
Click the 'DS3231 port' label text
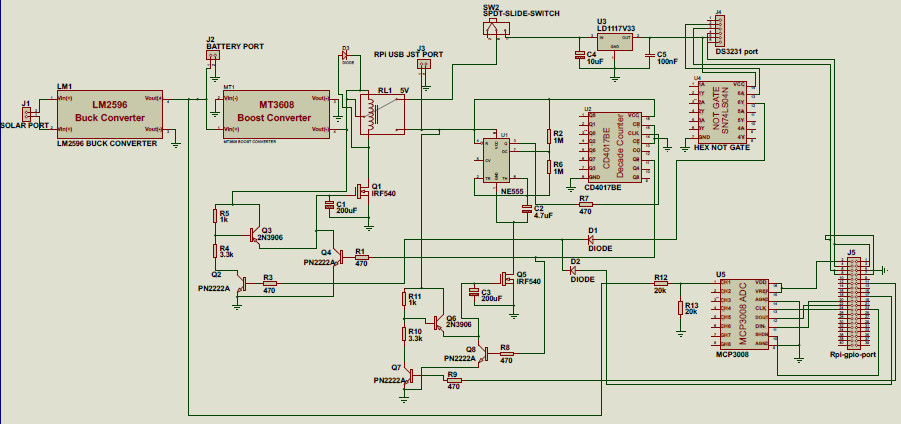(737, 52)
